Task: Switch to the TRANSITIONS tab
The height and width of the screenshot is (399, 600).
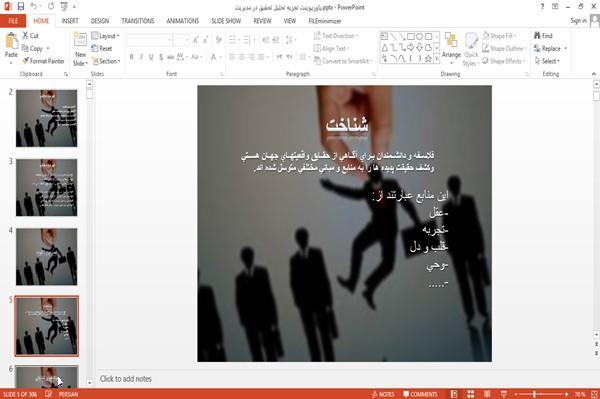Action: click(x=138, y=21)
